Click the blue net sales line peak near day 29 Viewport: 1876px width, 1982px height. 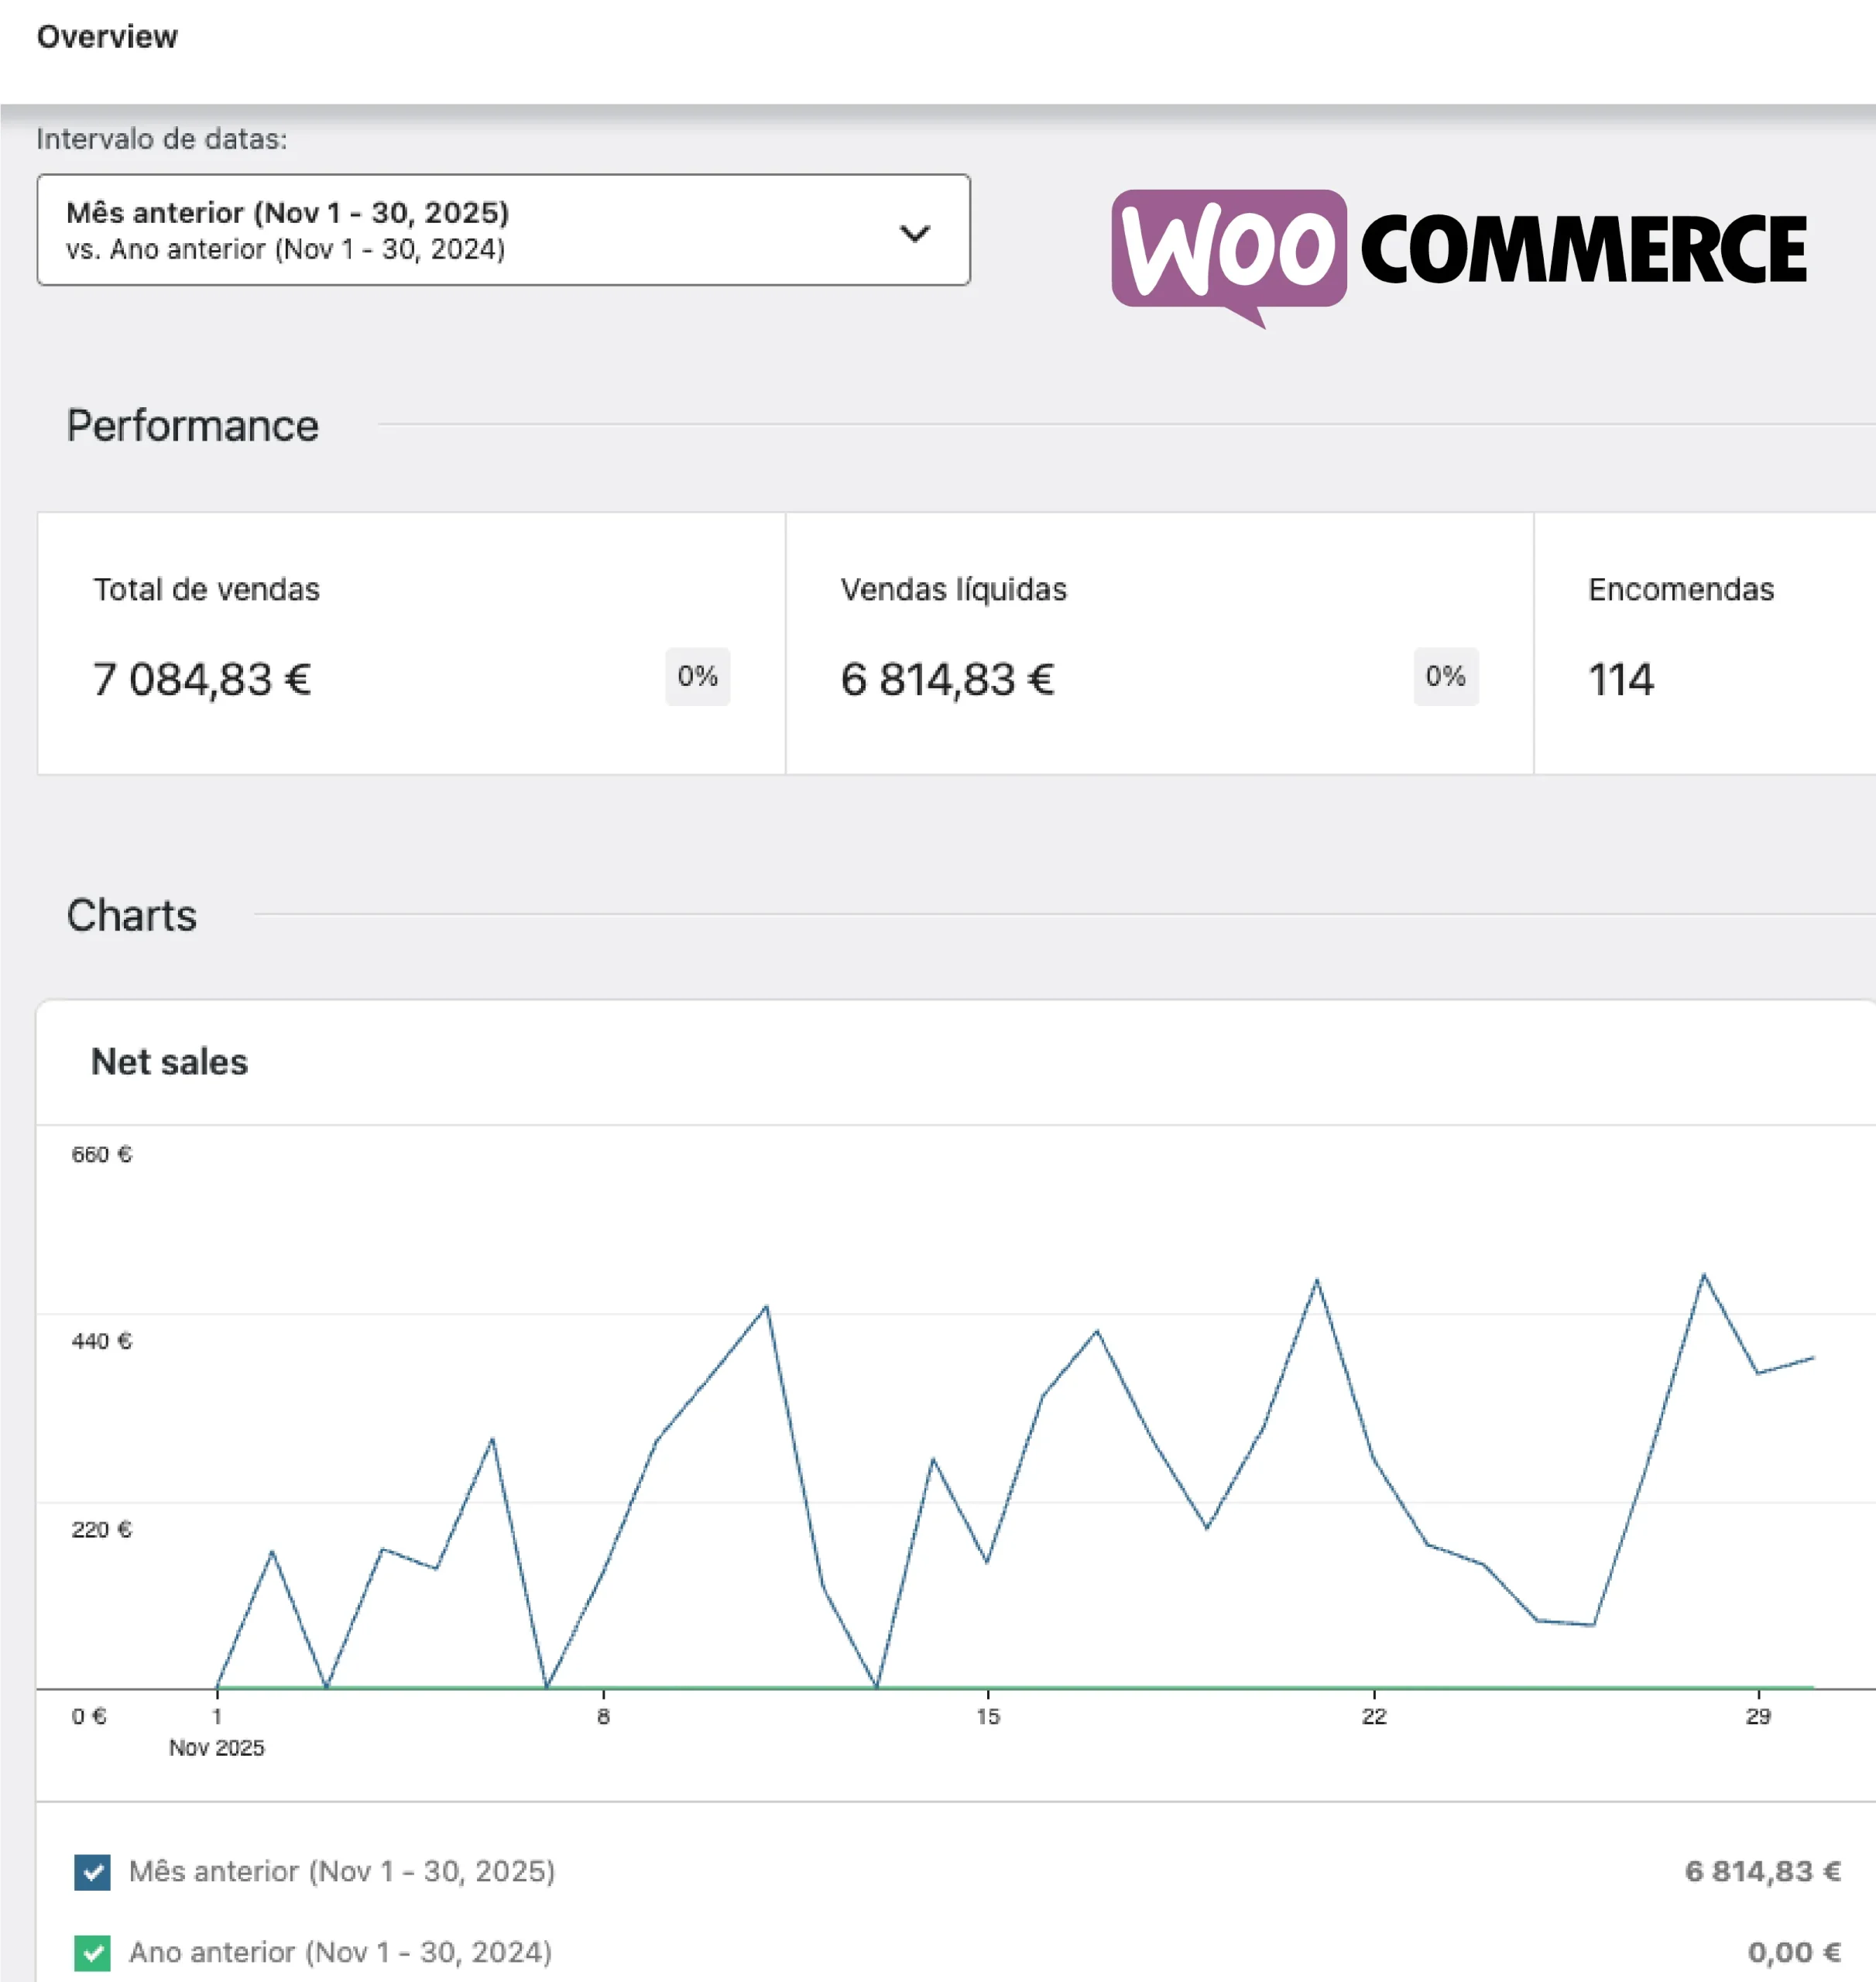coord(1704,1275)
